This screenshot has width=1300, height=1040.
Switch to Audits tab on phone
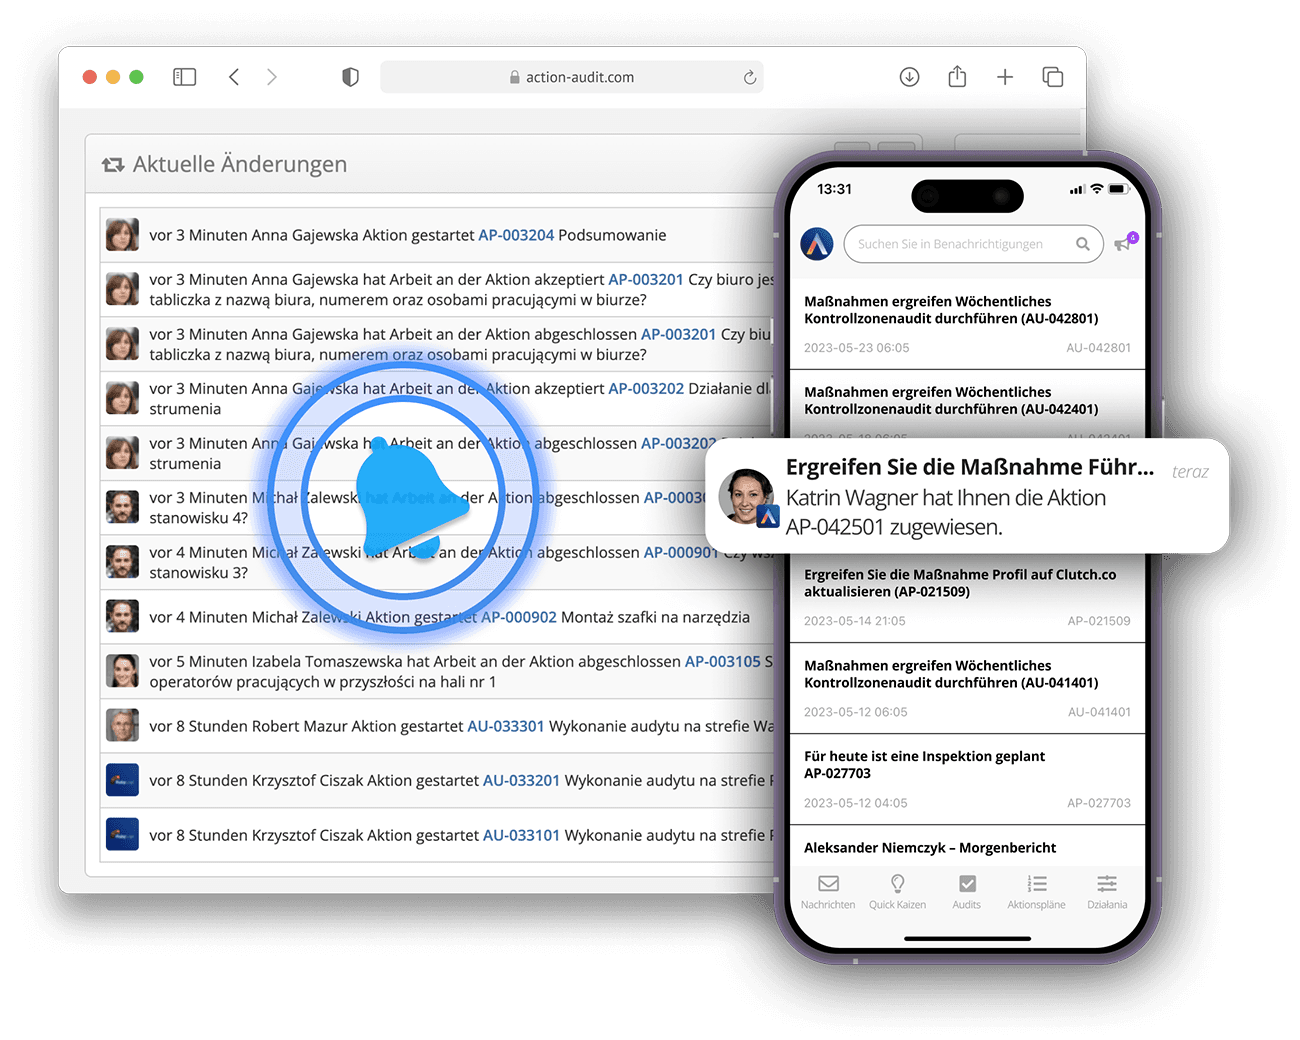point(967,892)
